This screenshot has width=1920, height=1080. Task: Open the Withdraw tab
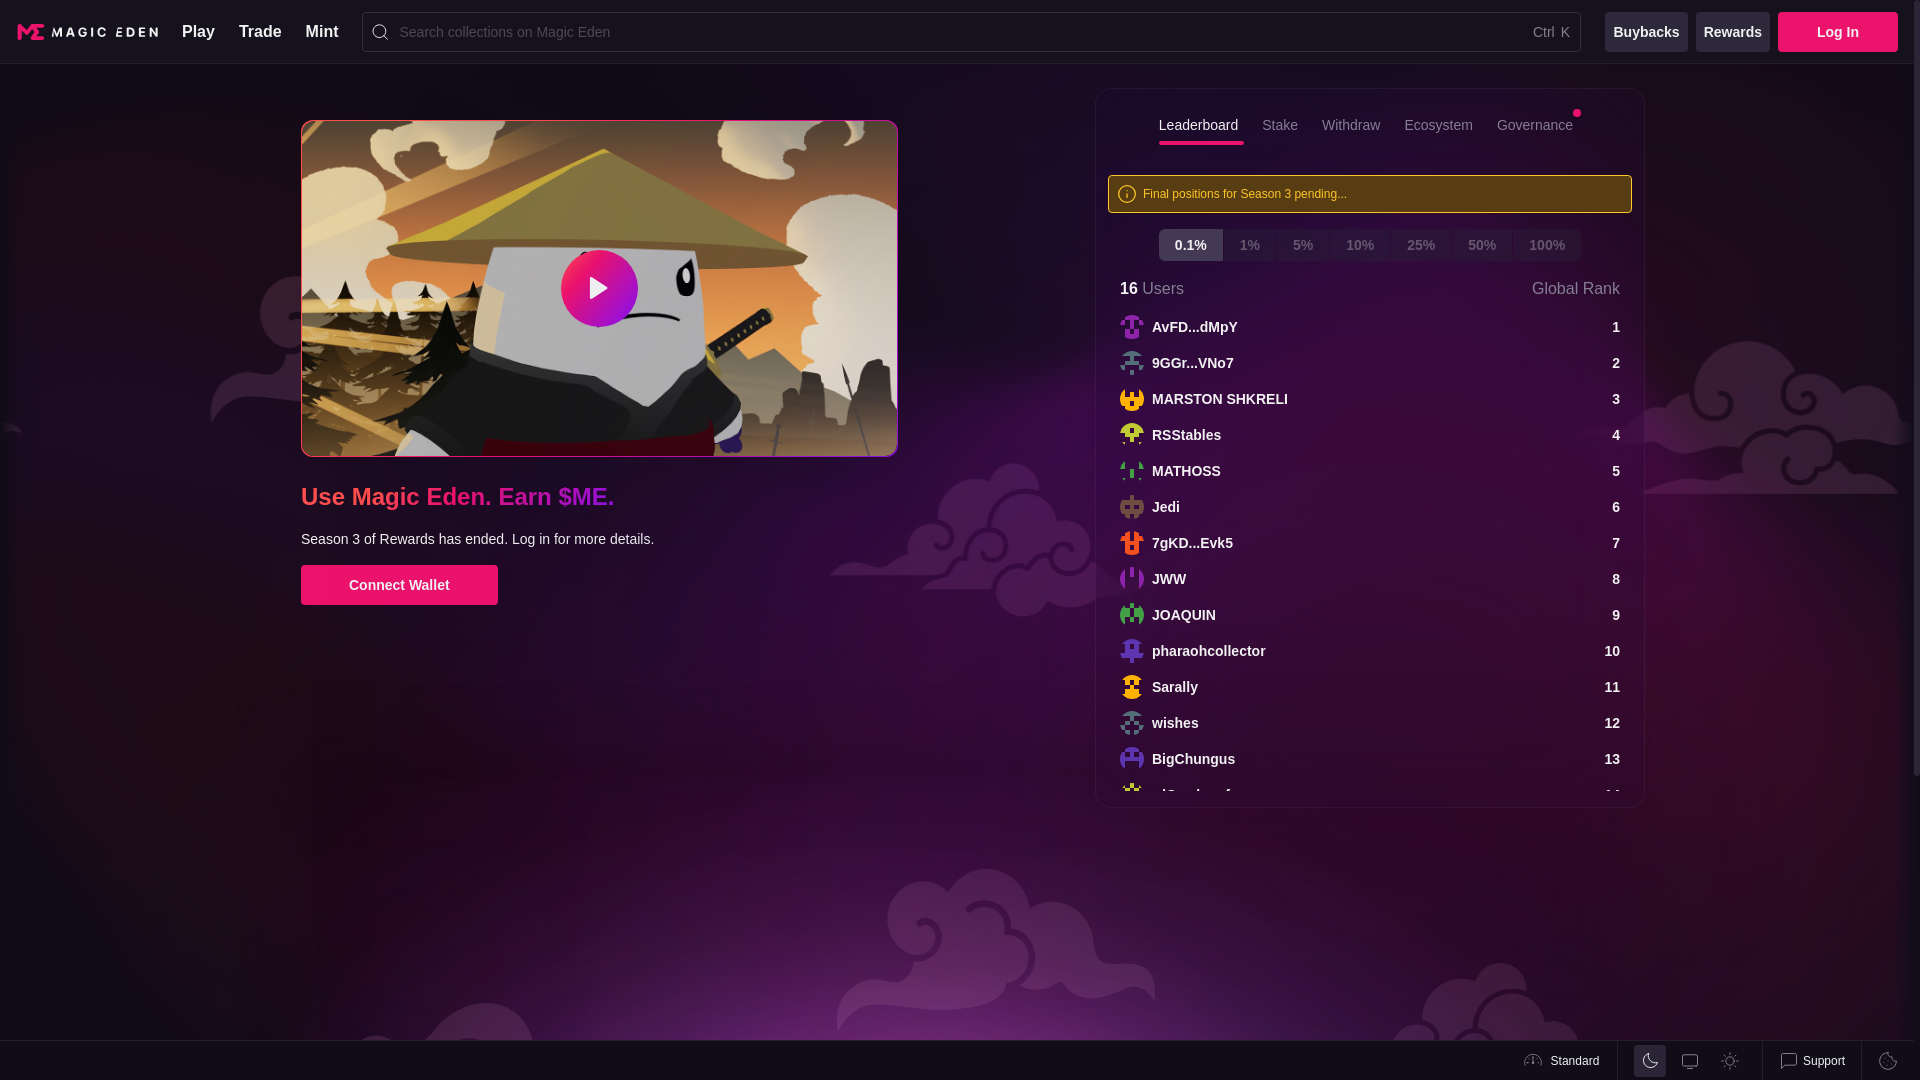click(1351, 125)
